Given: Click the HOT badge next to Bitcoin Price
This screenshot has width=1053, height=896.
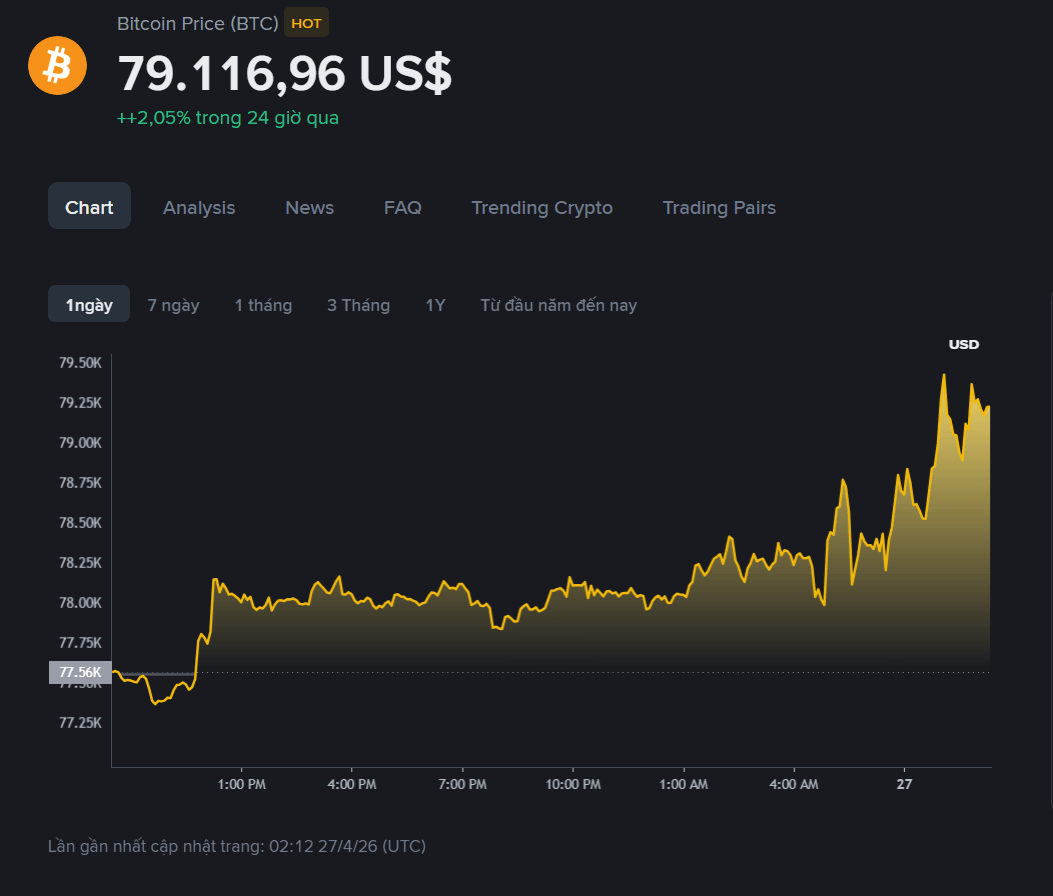Looking at the screenshot, I should 306,23.
